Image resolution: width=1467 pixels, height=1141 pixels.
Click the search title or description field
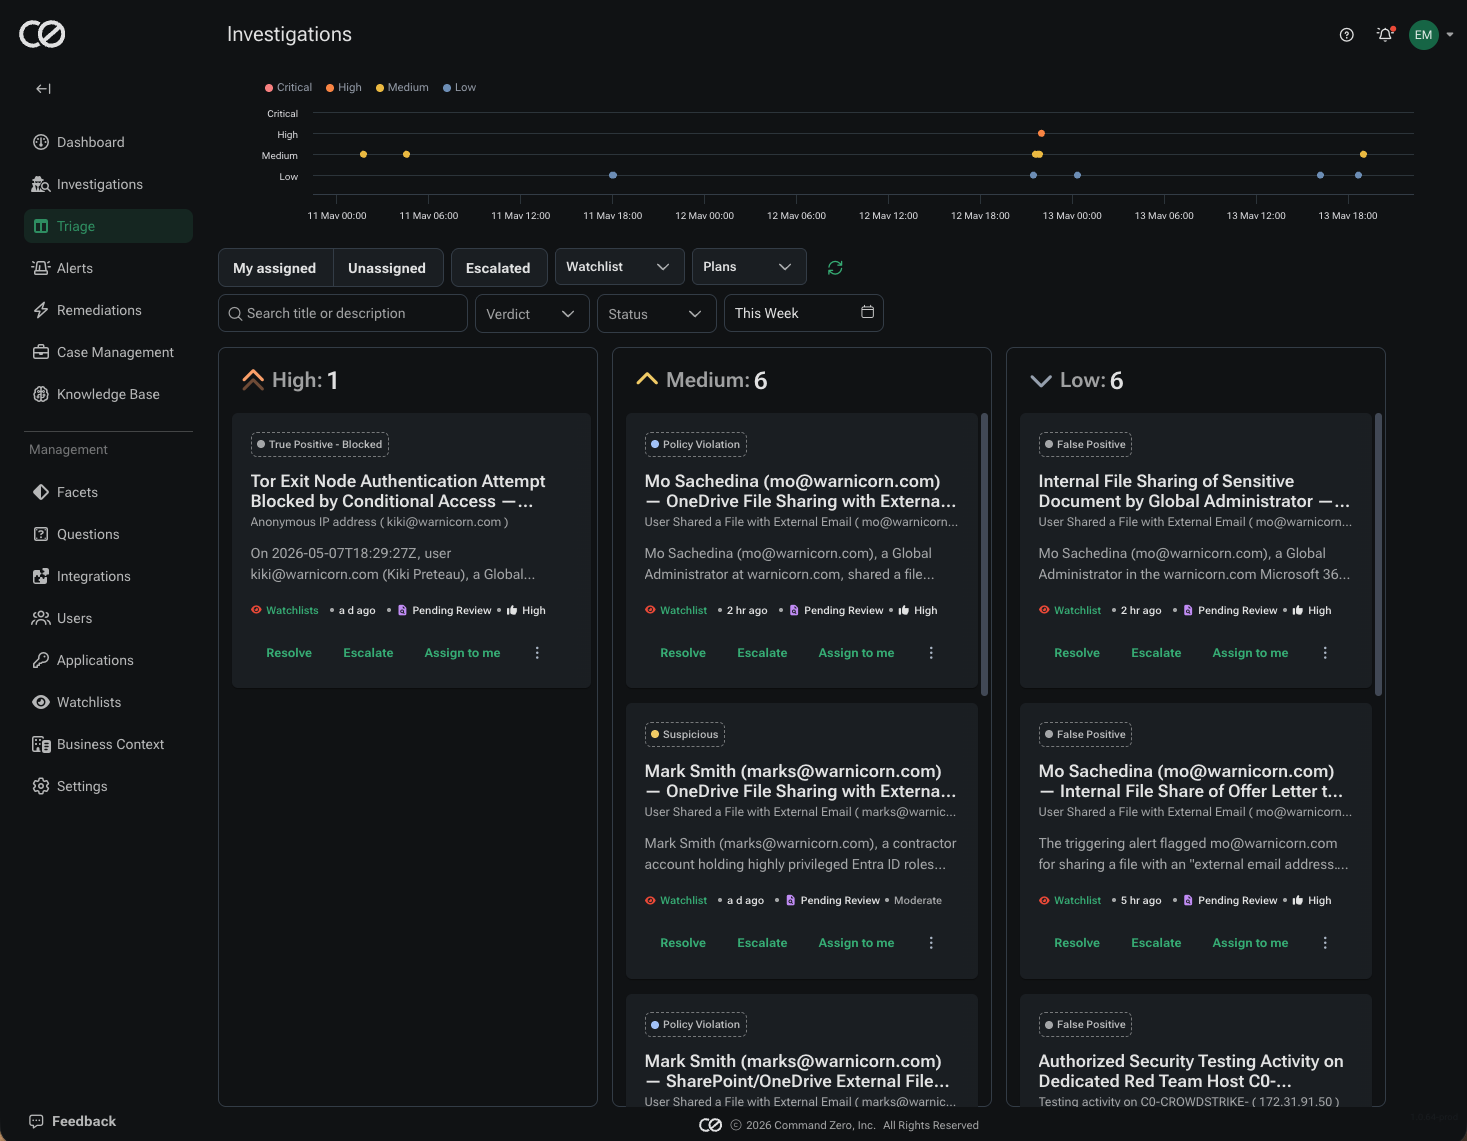[x=343, y=313]
